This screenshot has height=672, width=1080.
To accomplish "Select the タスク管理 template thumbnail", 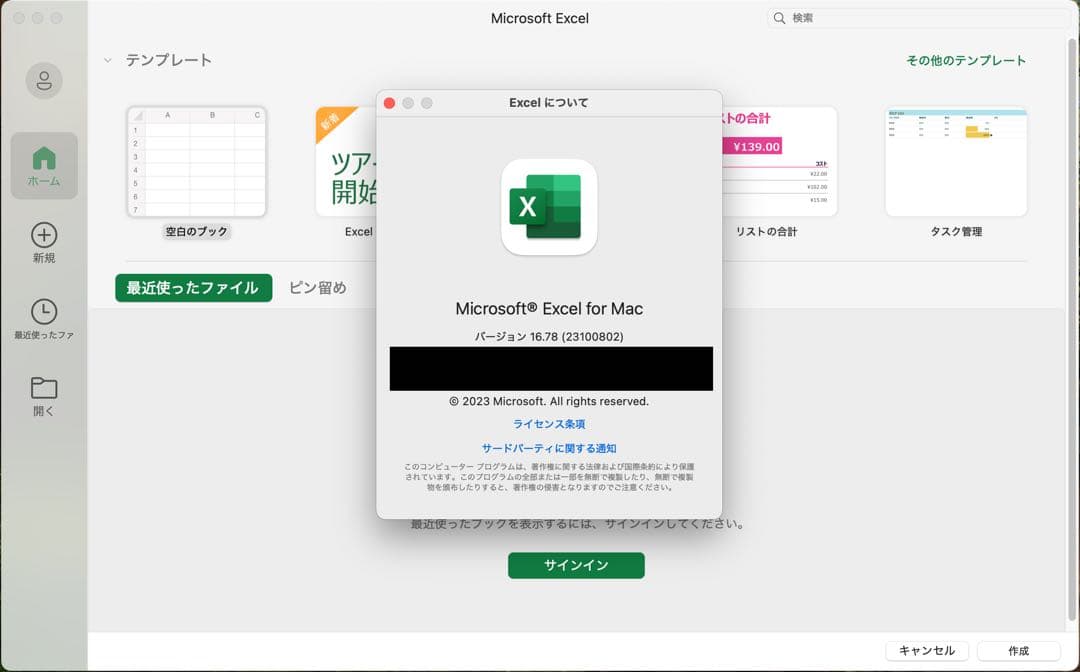I will point(956,162).
